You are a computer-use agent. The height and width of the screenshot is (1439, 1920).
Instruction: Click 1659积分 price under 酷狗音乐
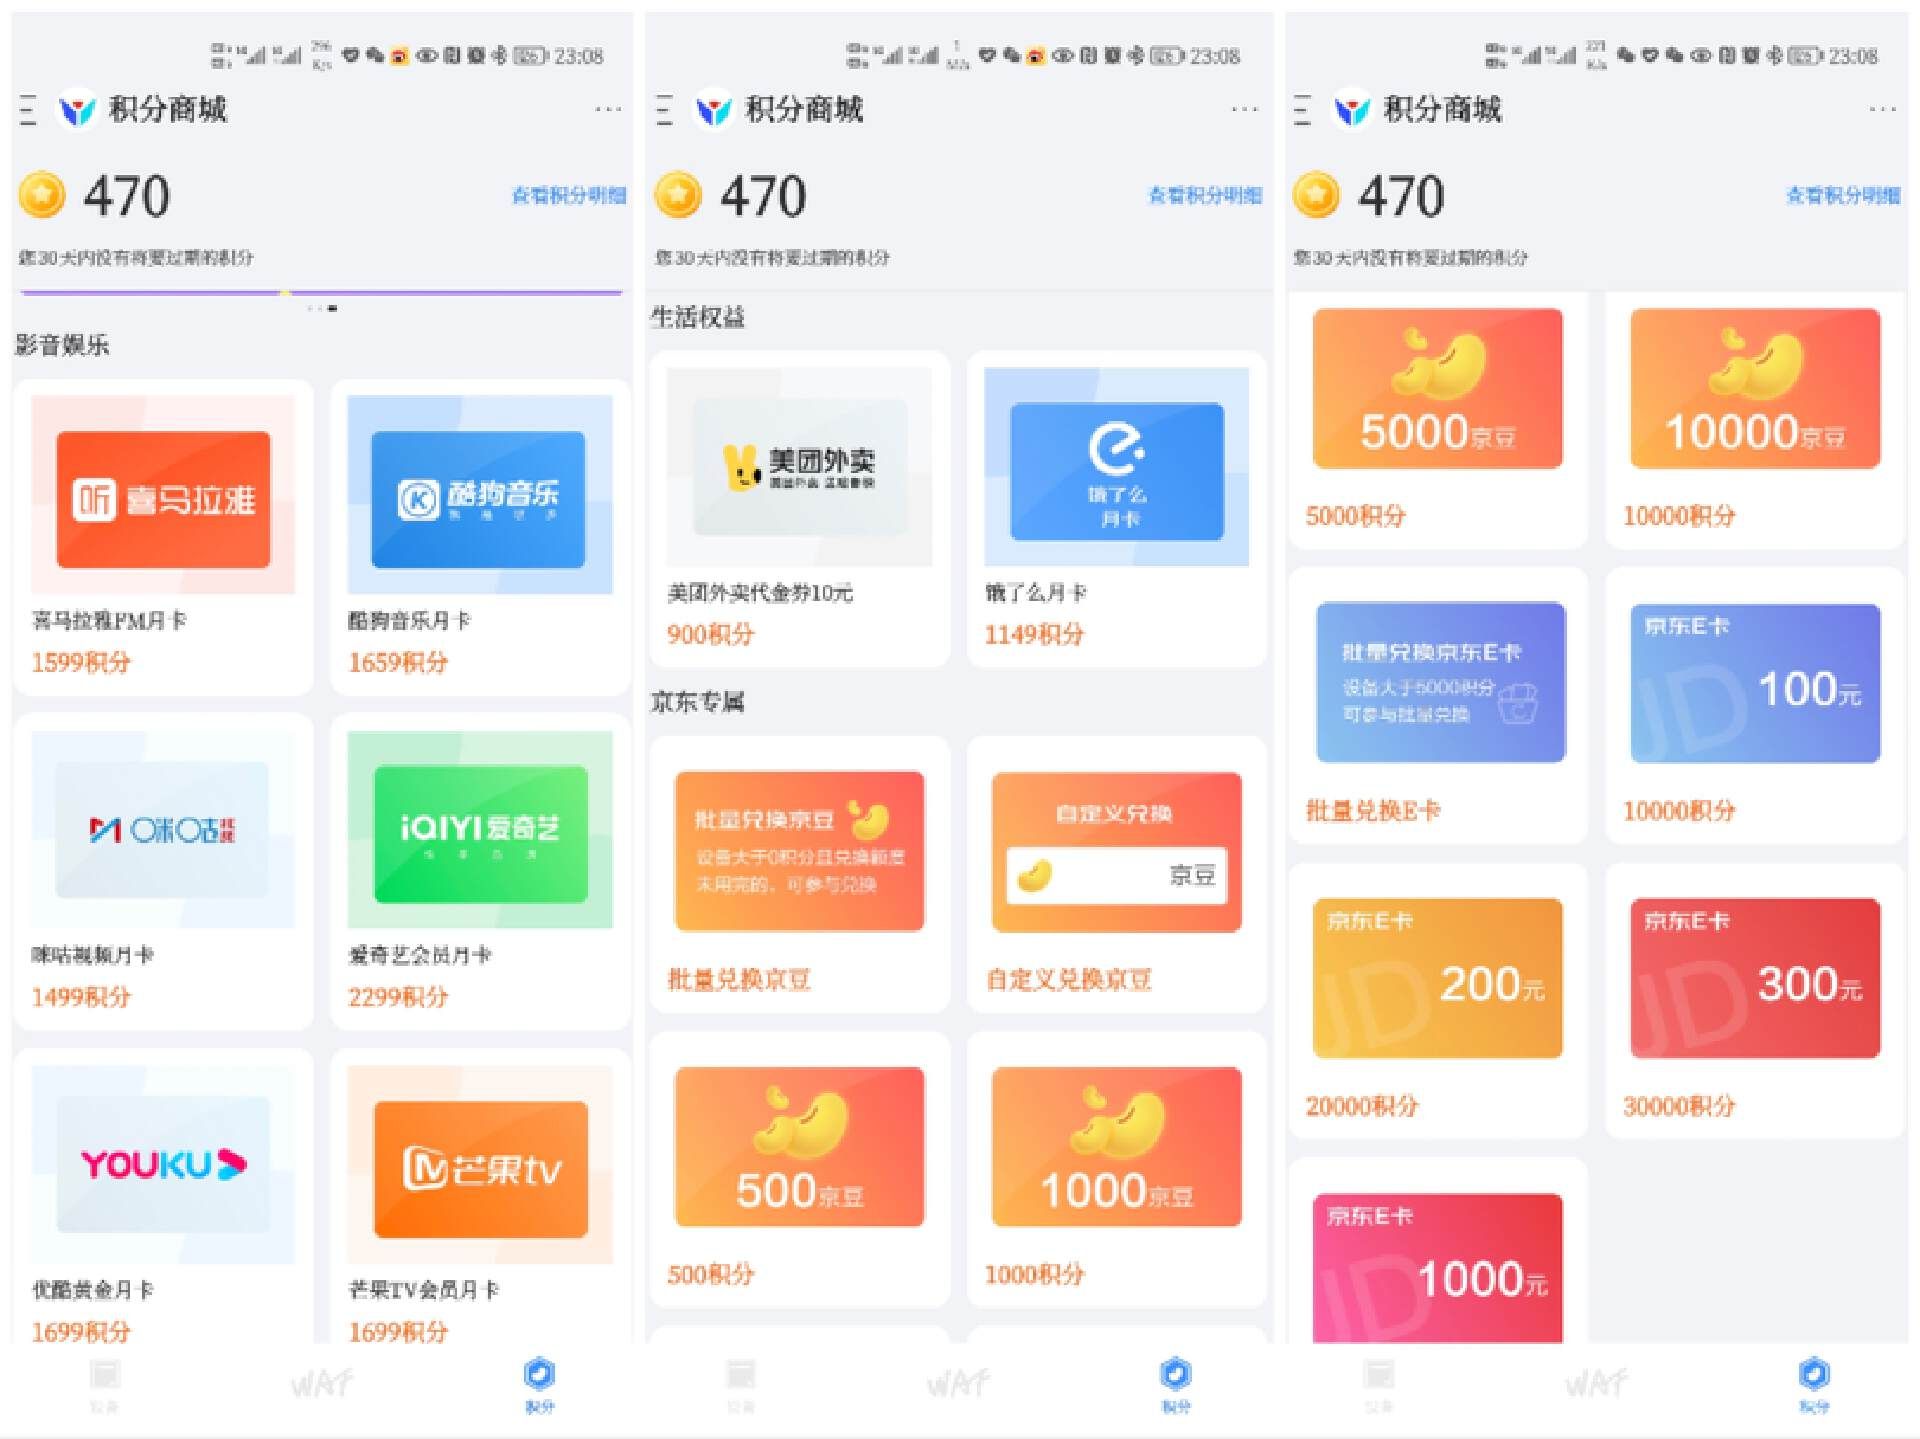tap(398, 662)
